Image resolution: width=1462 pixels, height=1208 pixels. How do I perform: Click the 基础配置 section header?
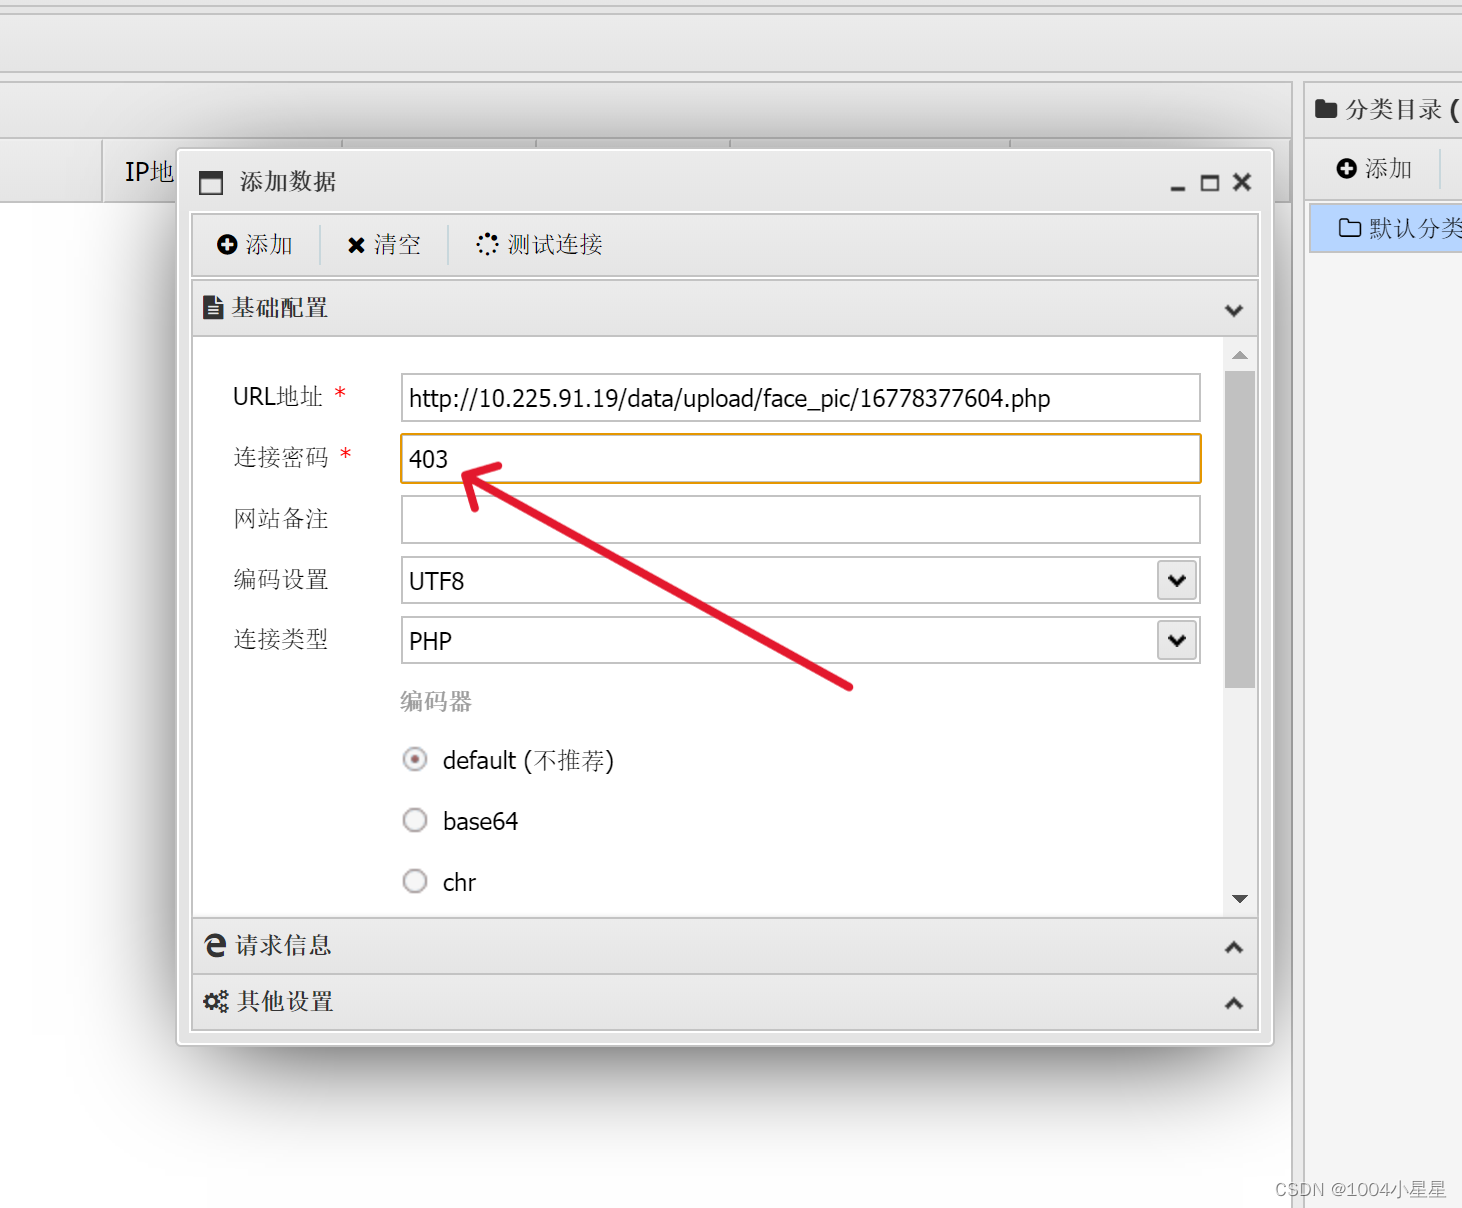coord(725,308)
